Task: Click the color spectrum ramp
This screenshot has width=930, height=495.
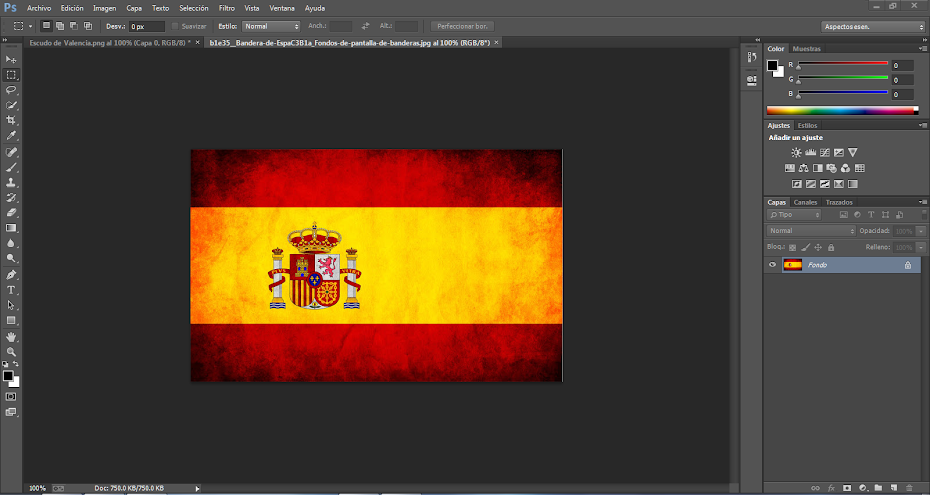Action: tap(842, 110)
